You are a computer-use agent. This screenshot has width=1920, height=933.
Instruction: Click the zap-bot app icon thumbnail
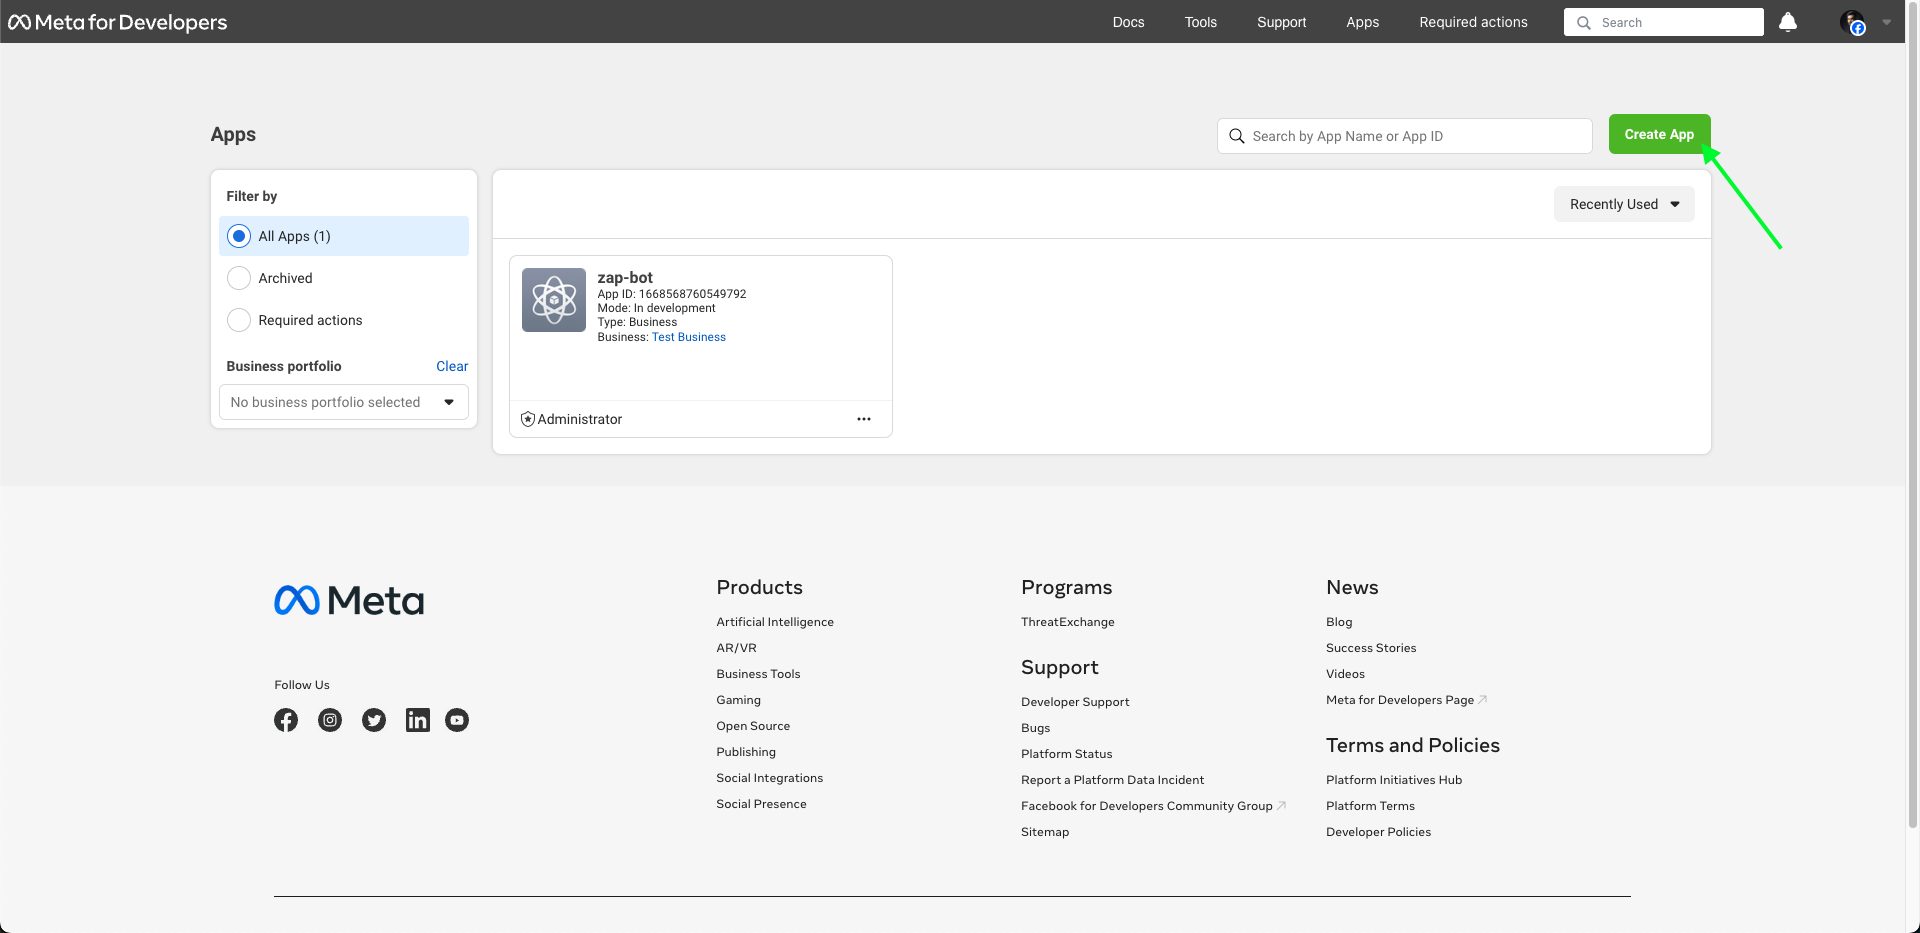(x=554, y=300)
